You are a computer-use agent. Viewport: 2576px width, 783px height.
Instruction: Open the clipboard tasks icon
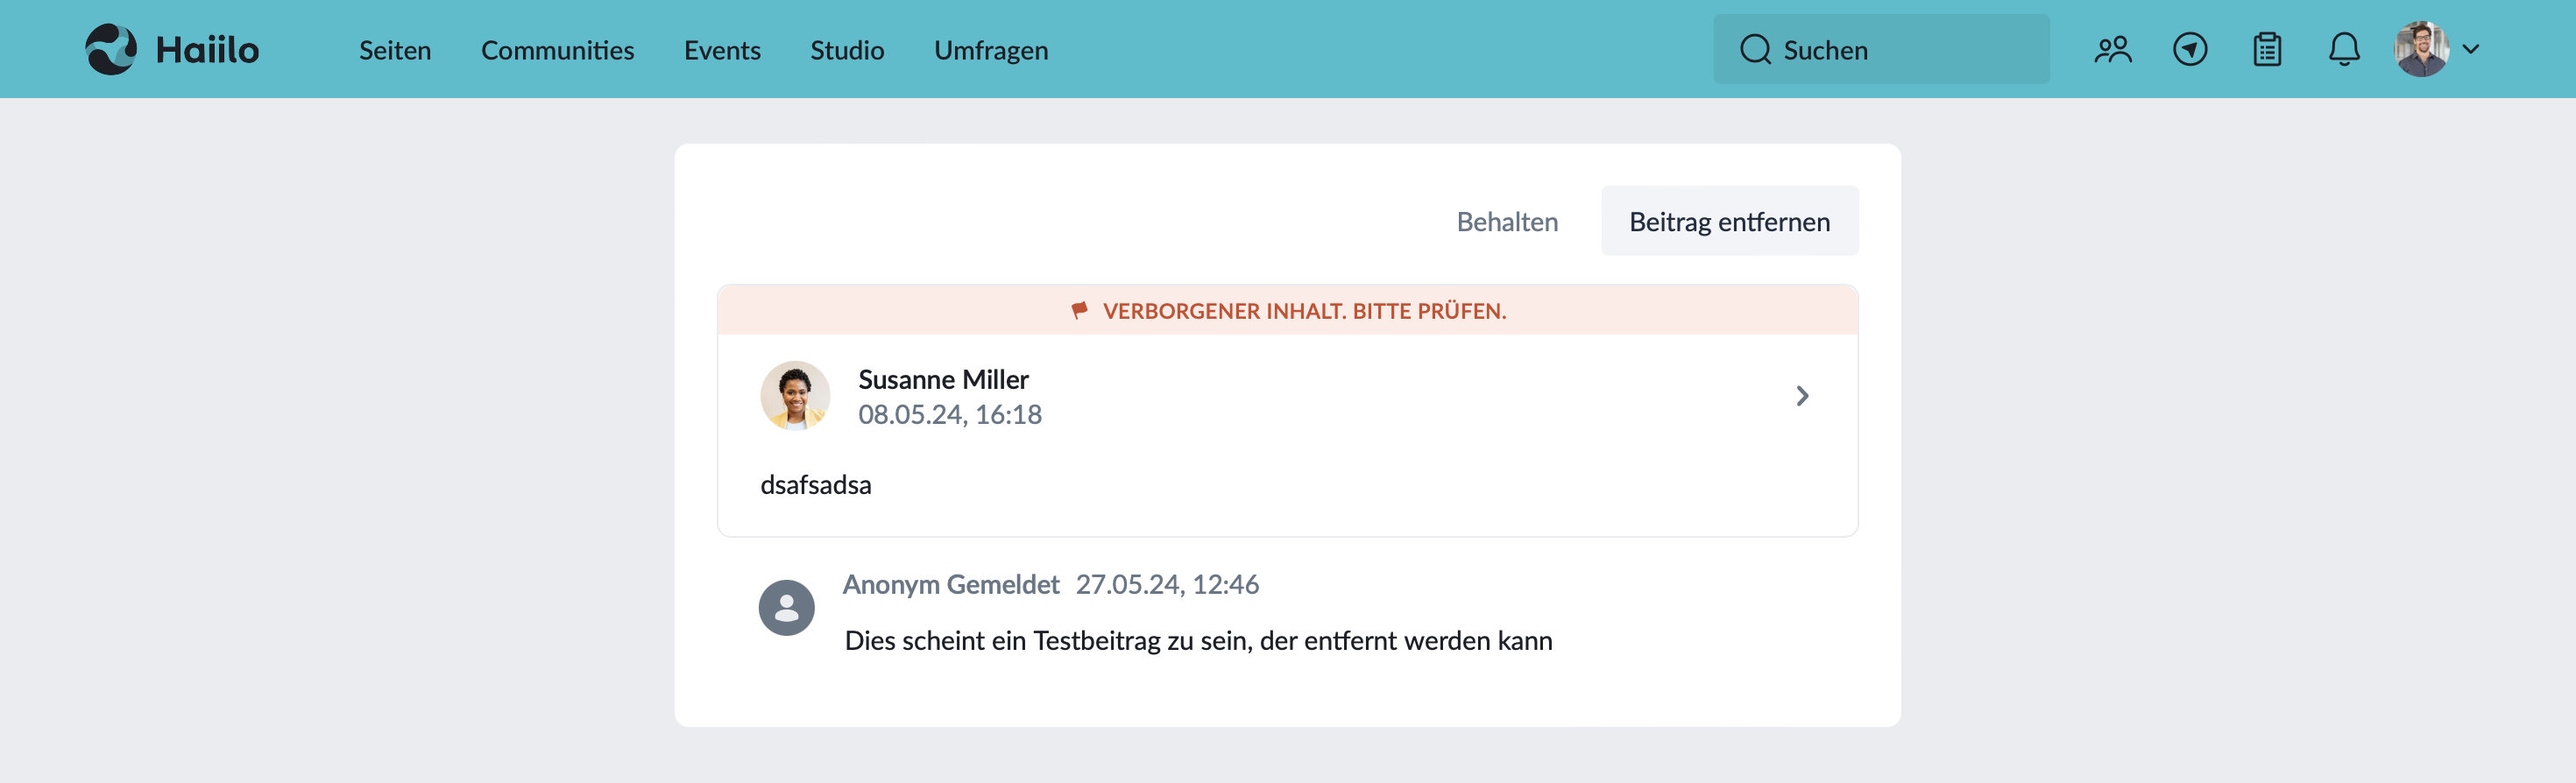[x=2267, y=49]
